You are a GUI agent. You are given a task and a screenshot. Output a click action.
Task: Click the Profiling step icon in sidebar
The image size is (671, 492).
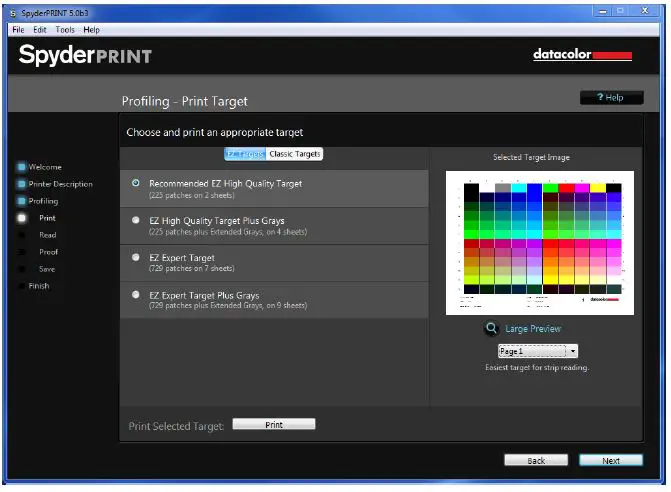coord(21,201)
